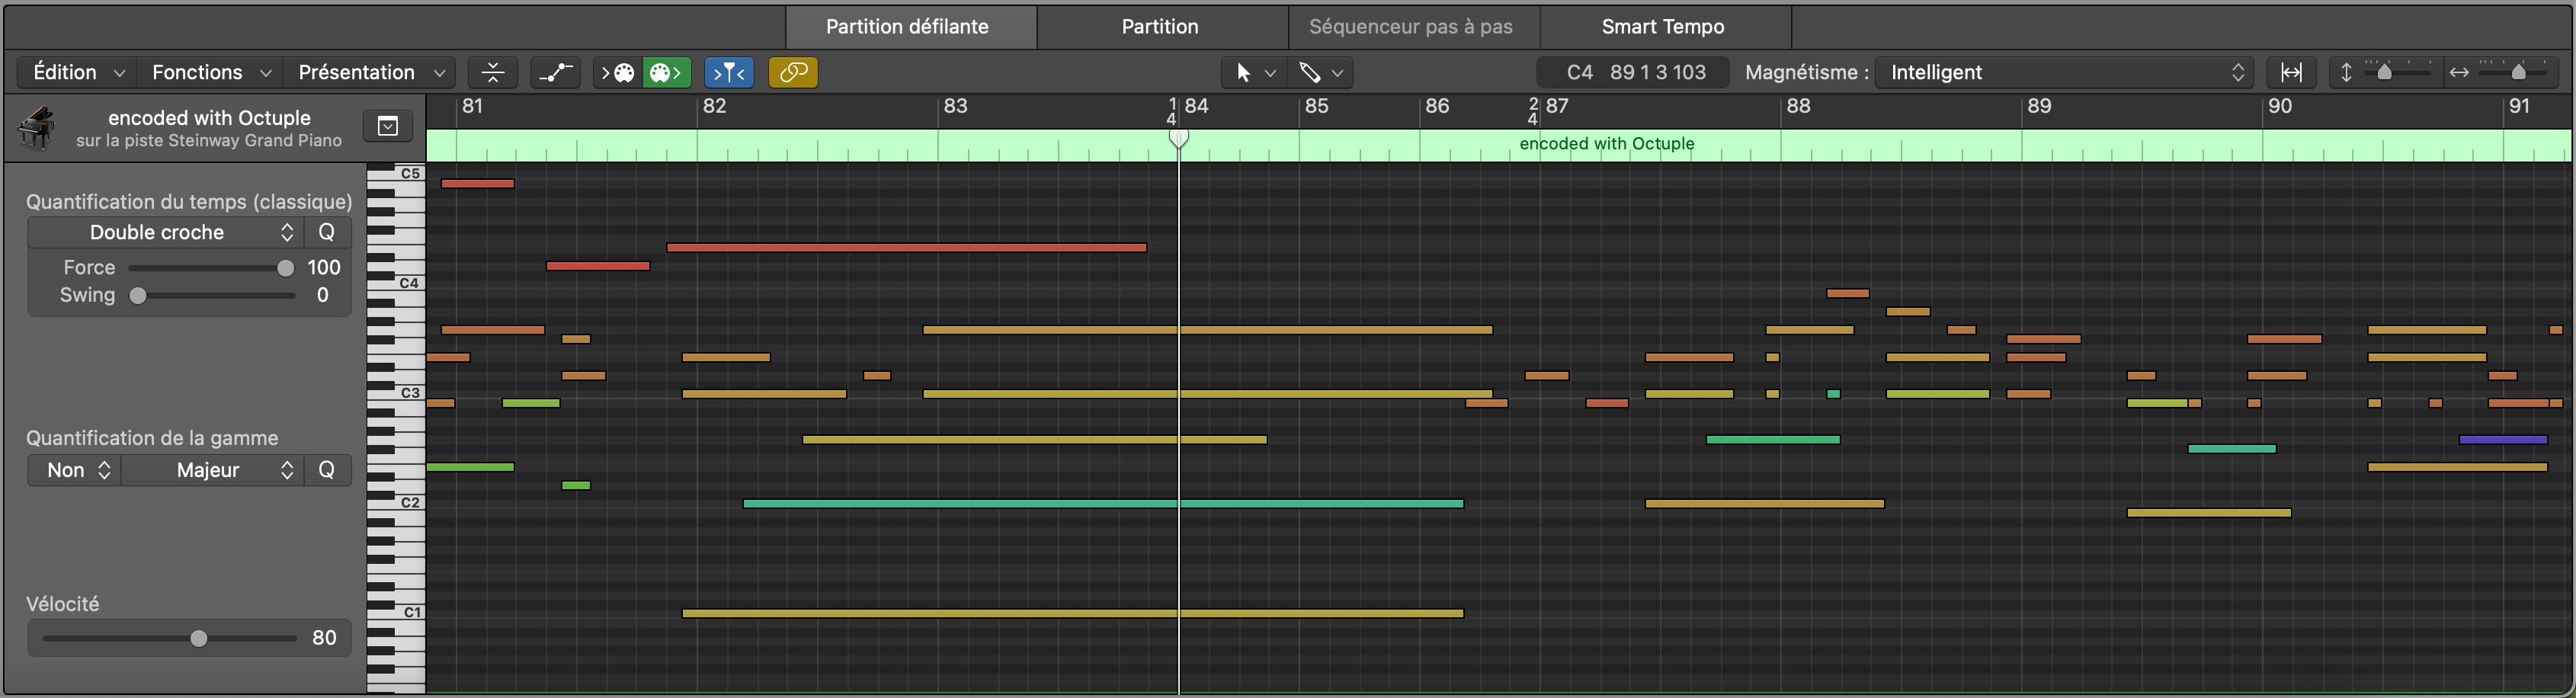Screen dimensions: 2576x698
Task: Click the yellow Link chain icon
Action: [793, 73]
